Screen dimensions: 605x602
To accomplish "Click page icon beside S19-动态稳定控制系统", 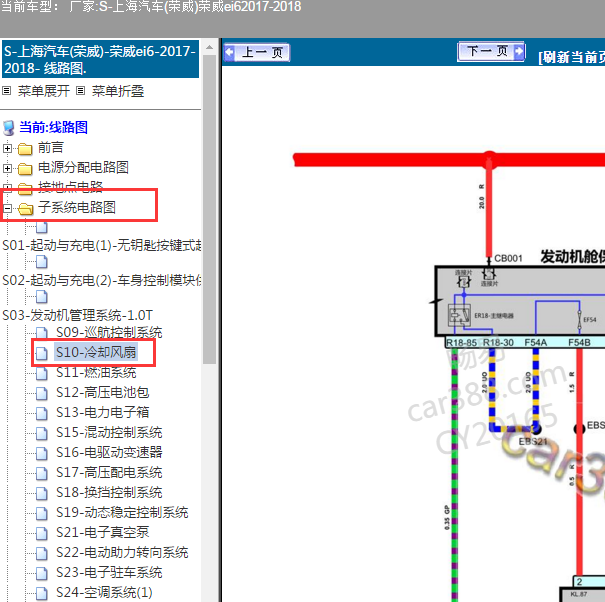I will (42, 513).
